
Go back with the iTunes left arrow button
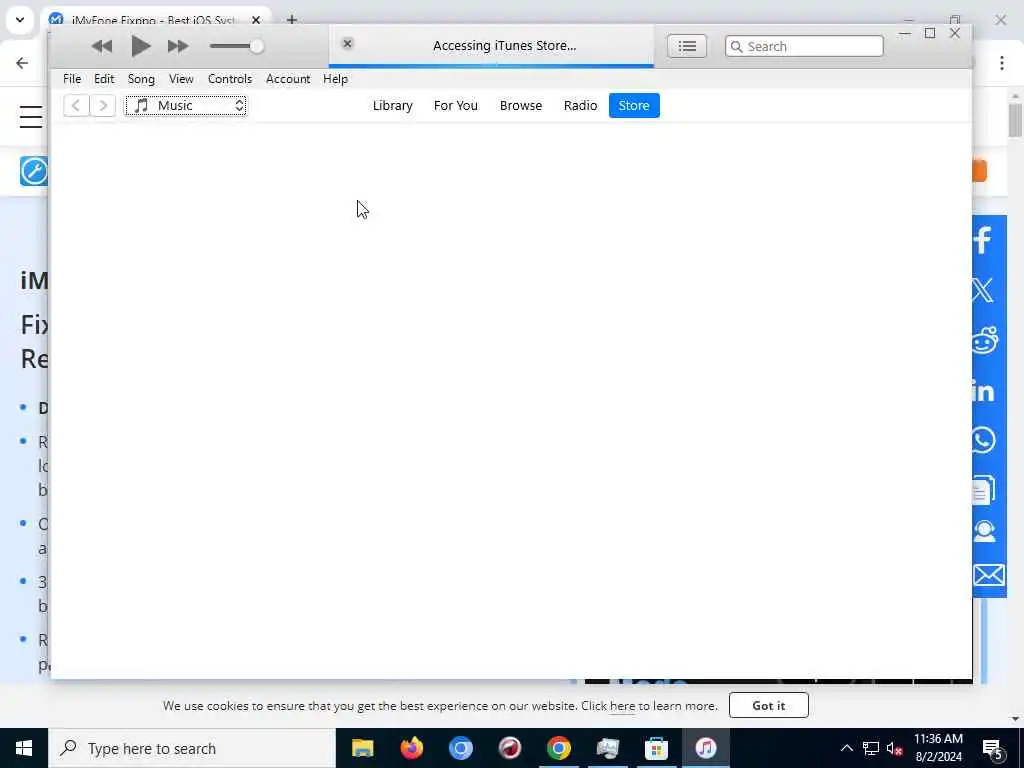click(76, 106)
